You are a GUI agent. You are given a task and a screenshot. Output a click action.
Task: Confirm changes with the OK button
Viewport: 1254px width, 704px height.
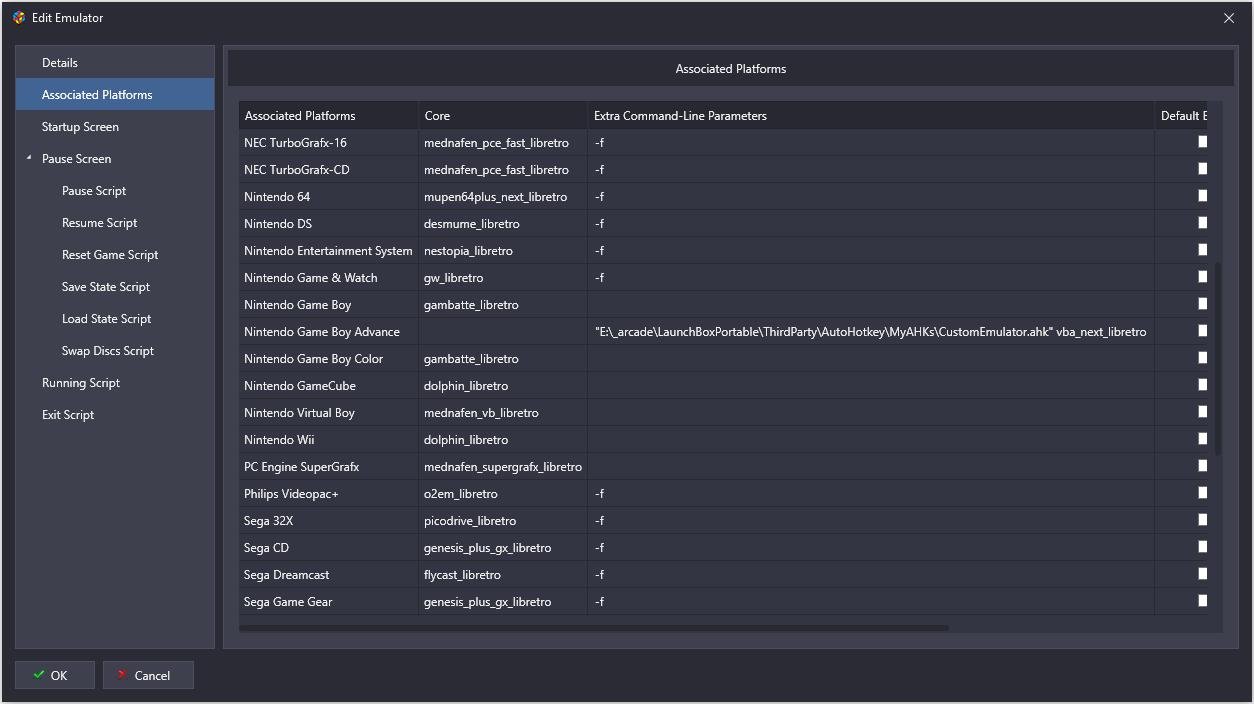pyautogui.click(x=55, y=675)
